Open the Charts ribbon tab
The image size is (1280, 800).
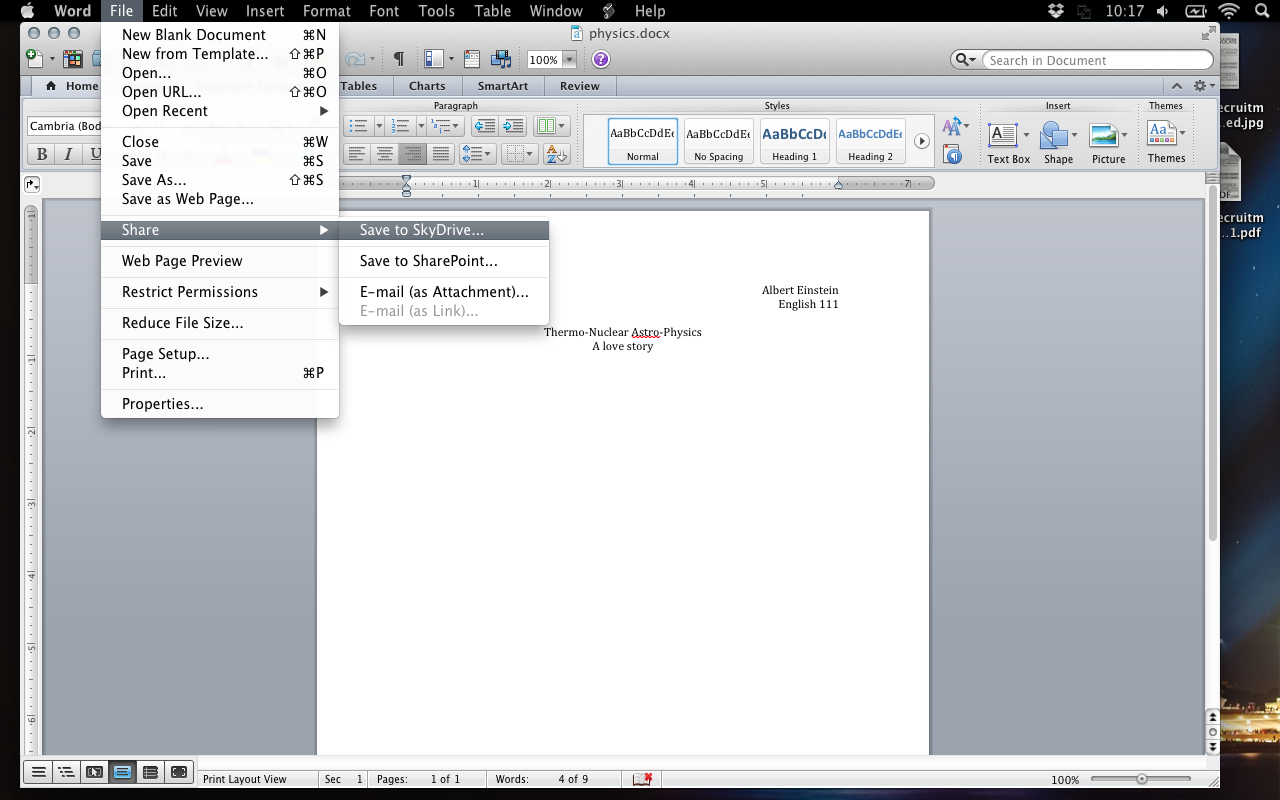point(427,86)
